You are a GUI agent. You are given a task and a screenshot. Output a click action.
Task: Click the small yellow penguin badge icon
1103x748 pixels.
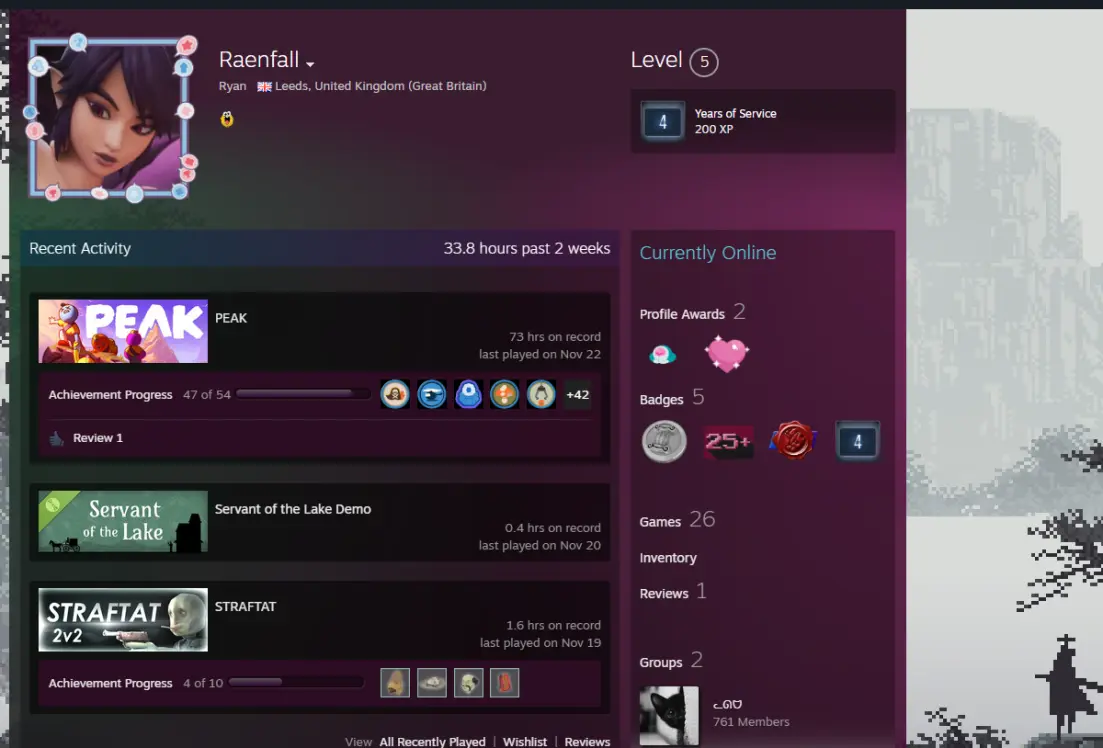click(x=228, y=120)
